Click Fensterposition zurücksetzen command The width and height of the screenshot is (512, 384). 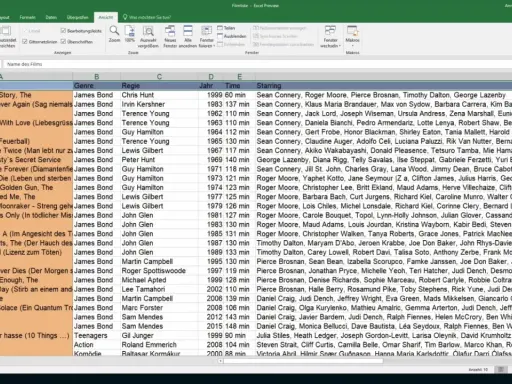(283, 44)
